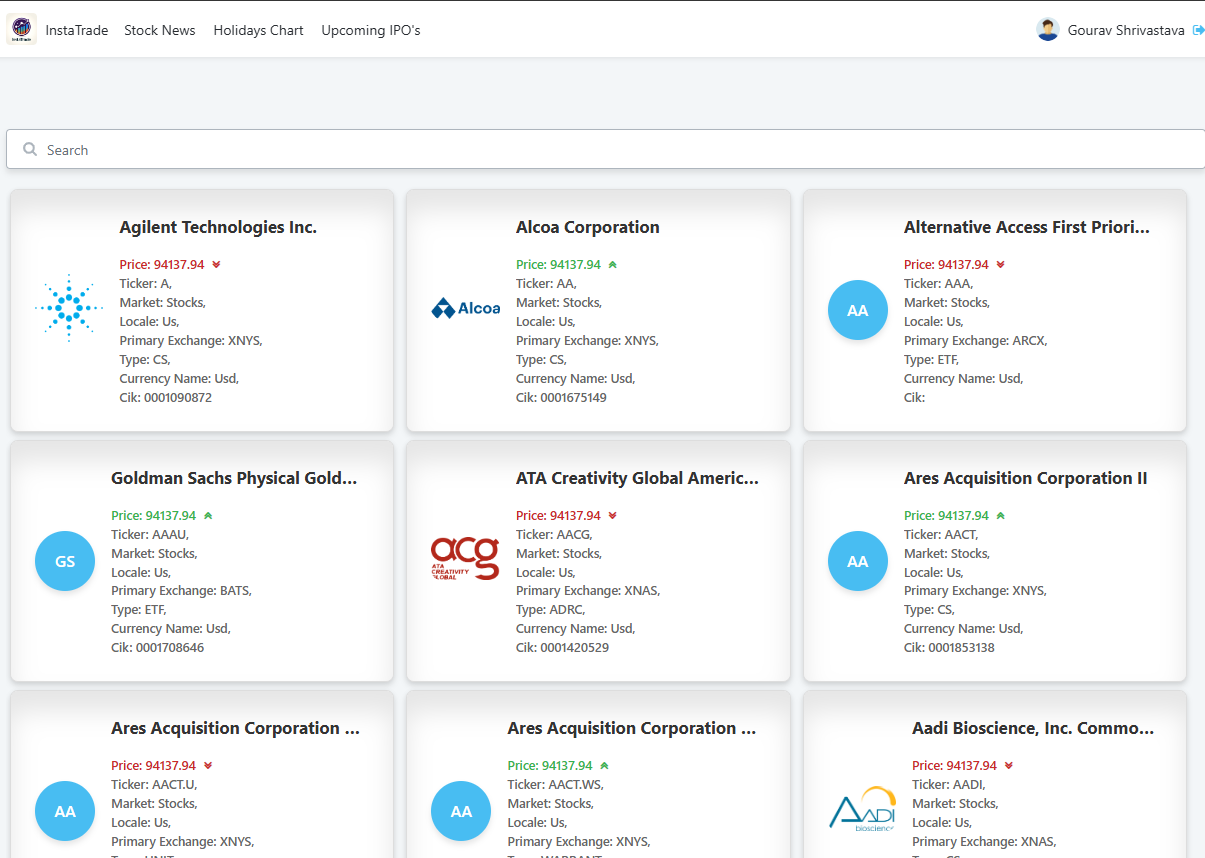Click the Gourav Shrivastava username
Viewport: 1205px width, 858px height.
coord(1126,30)
